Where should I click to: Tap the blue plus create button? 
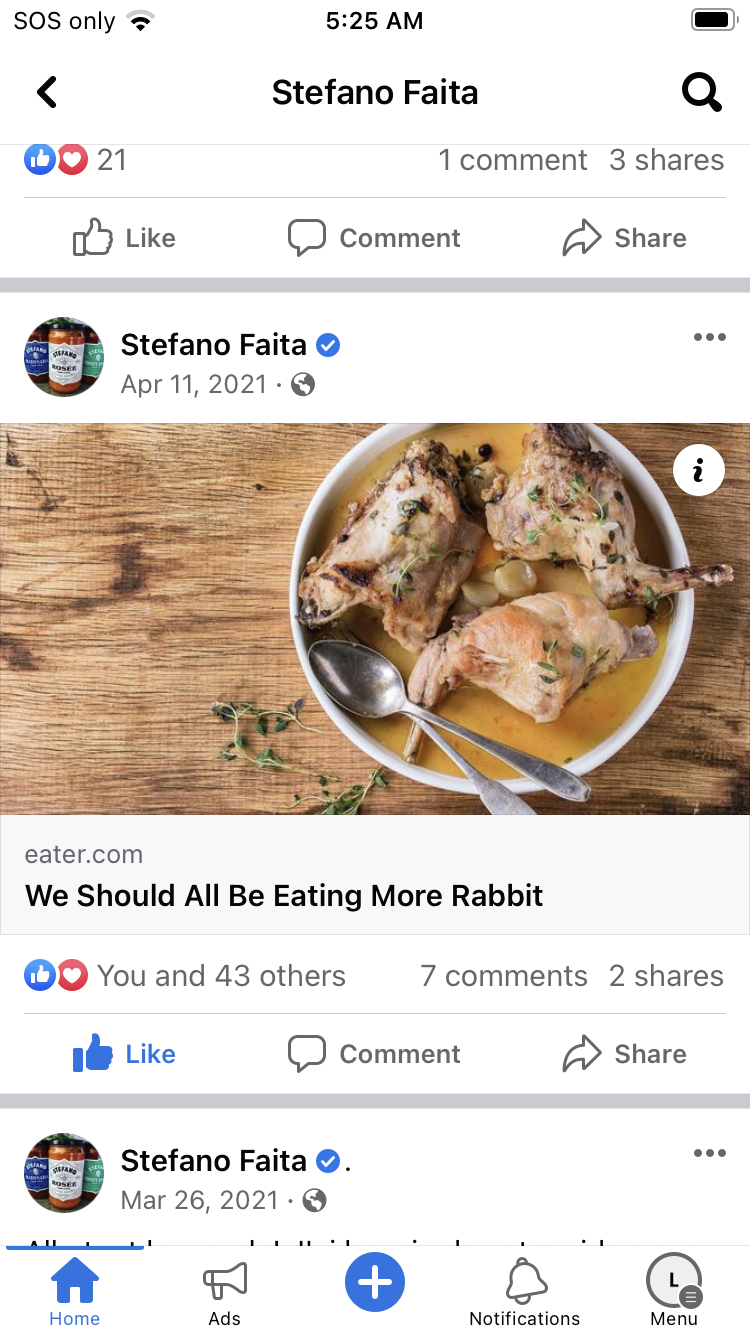(375, 1281)
